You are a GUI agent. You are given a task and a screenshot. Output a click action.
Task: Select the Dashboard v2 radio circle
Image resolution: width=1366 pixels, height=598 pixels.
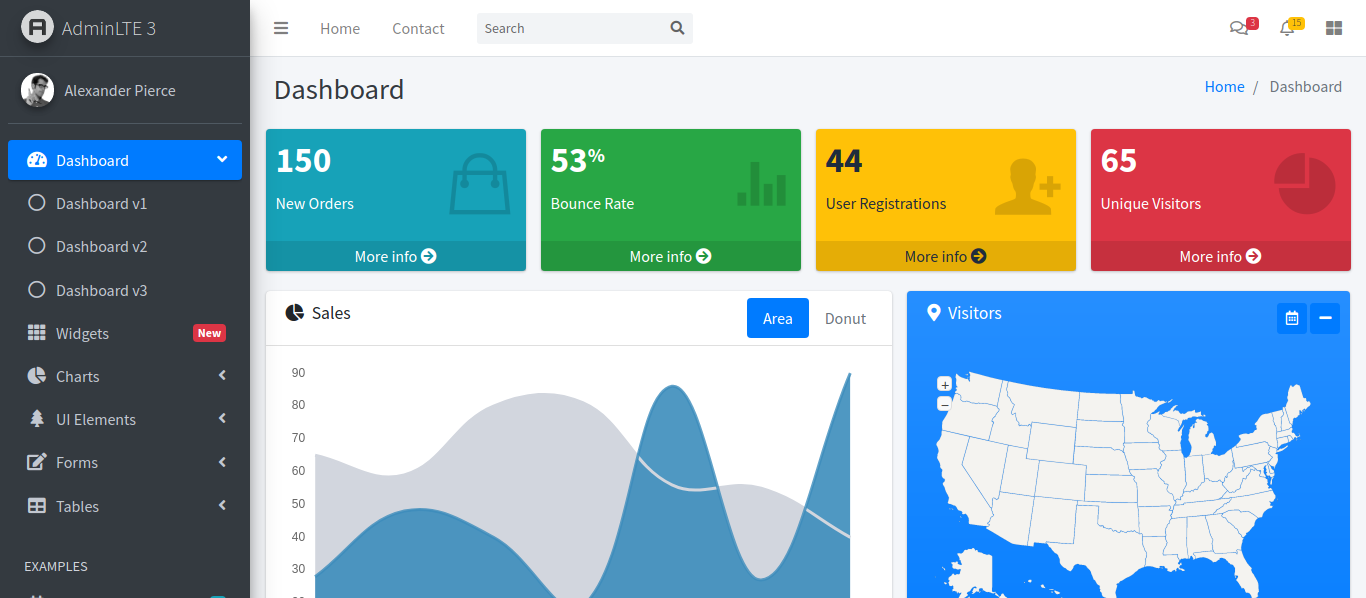[x=36, y=246]
